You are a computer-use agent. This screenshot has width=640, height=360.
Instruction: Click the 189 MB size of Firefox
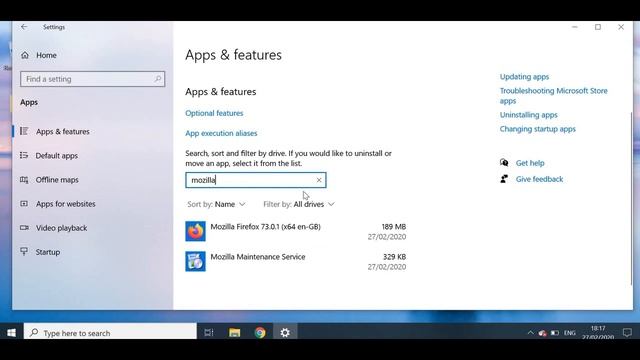pyautogui.click(x=393, y=227)
